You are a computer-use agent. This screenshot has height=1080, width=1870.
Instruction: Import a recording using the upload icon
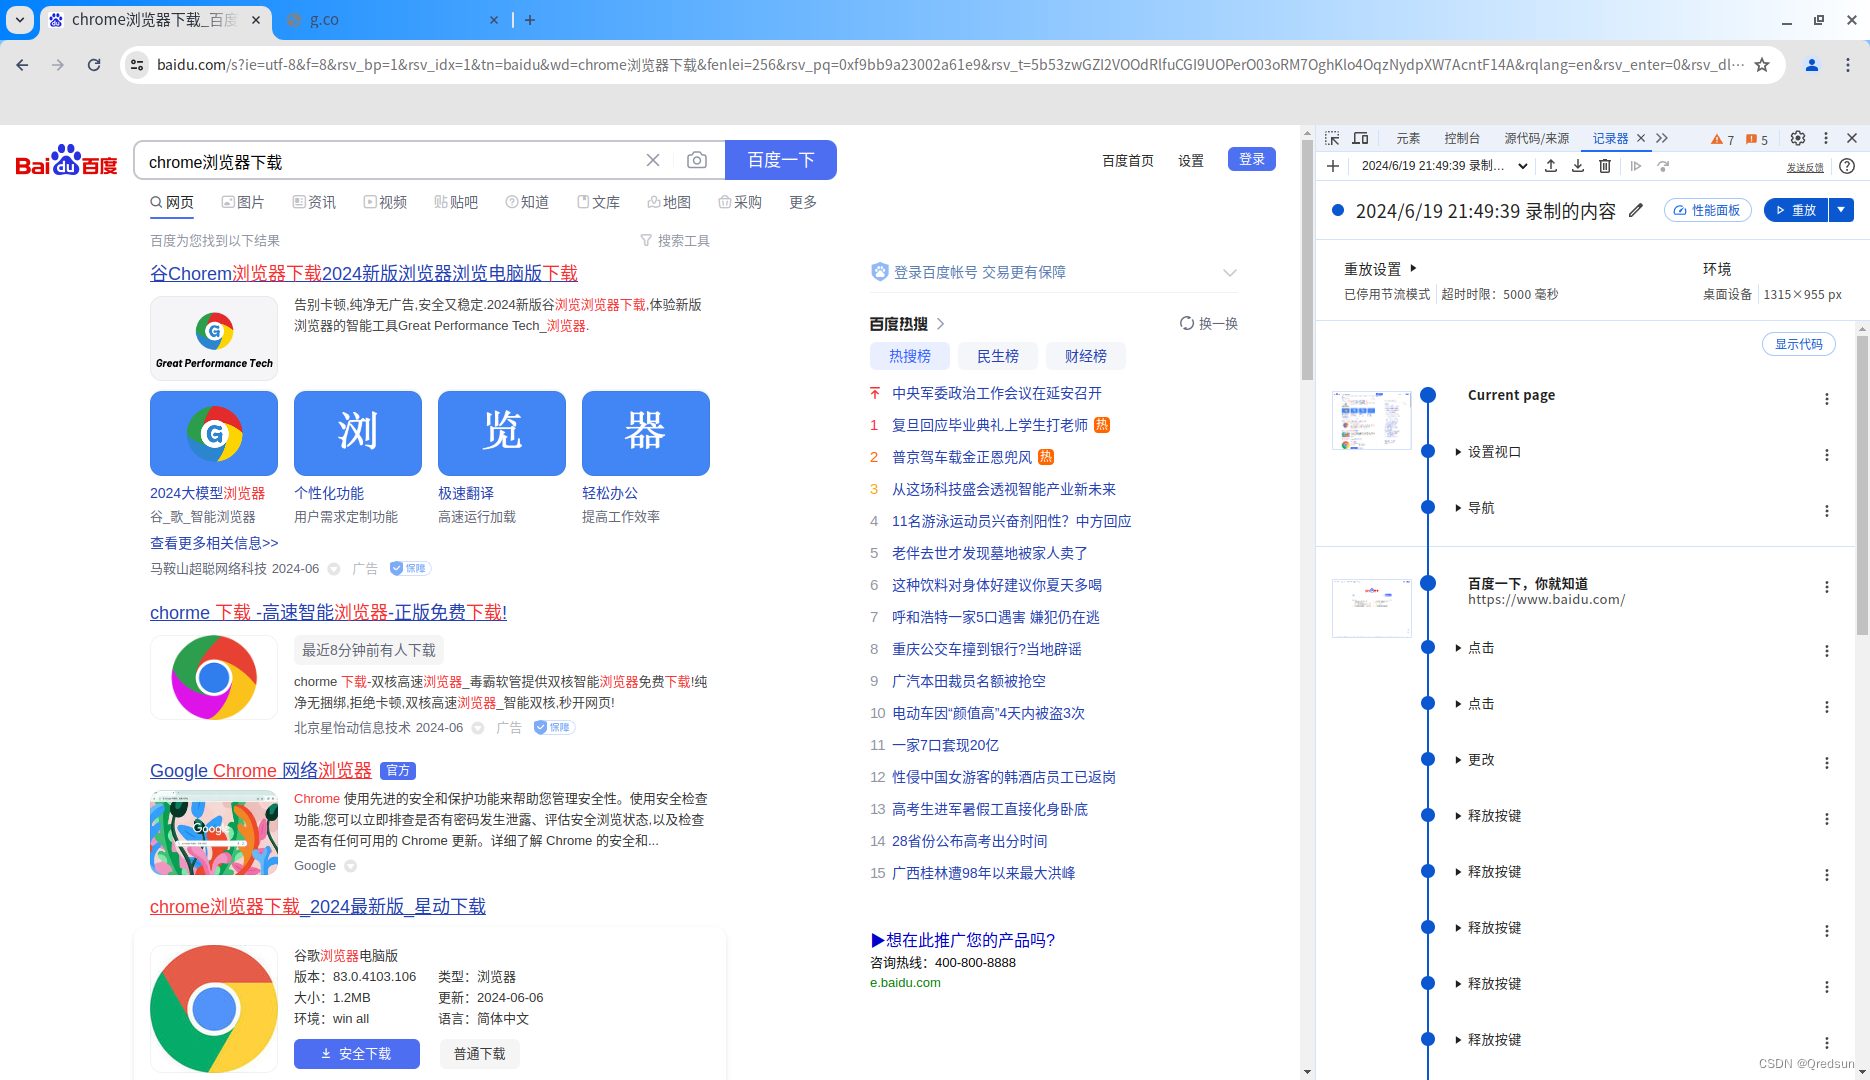(1551, 166)
